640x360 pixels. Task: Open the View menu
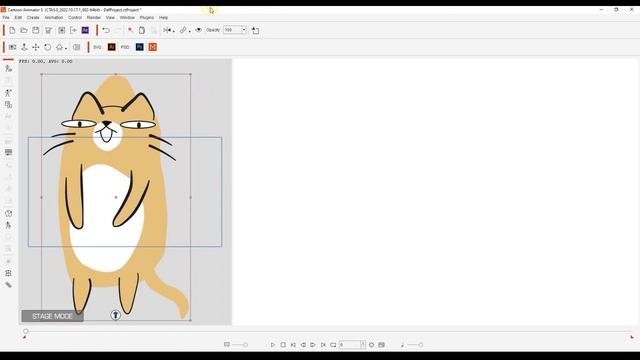[x=110, y=18]
